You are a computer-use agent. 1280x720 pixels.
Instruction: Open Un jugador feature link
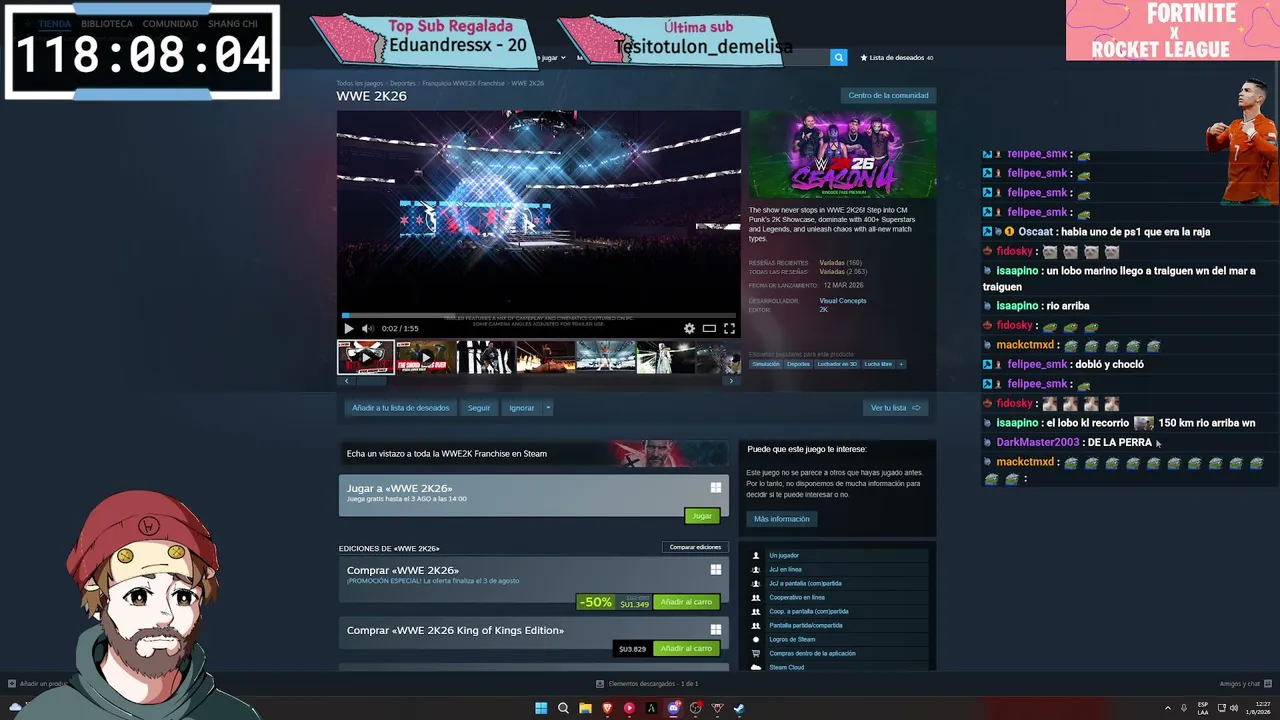(x=784, y=555)
